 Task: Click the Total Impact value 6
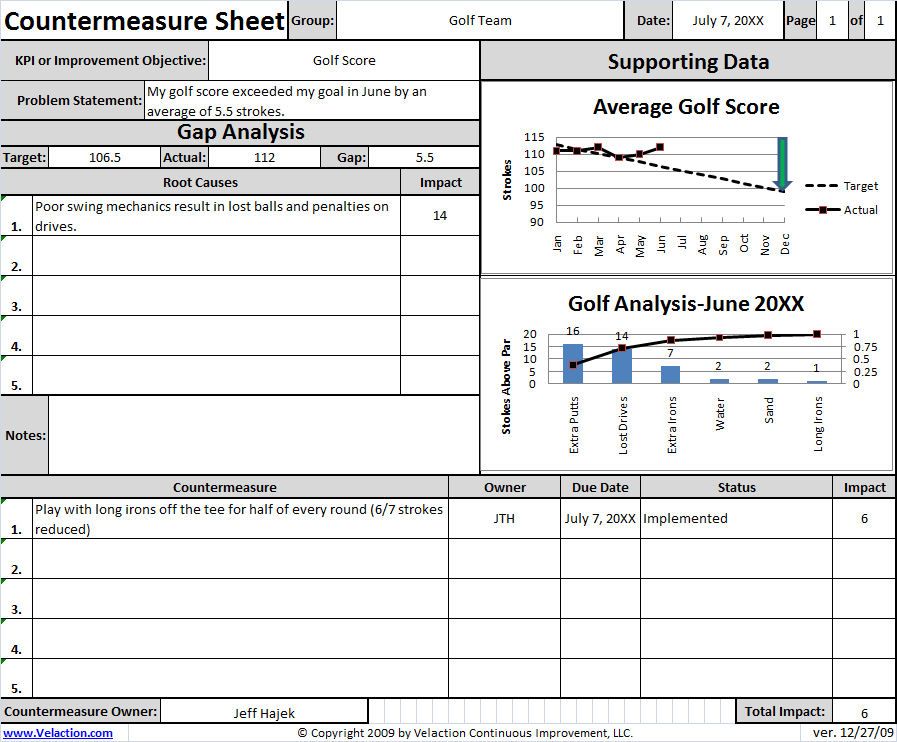[x=864, y=711]
